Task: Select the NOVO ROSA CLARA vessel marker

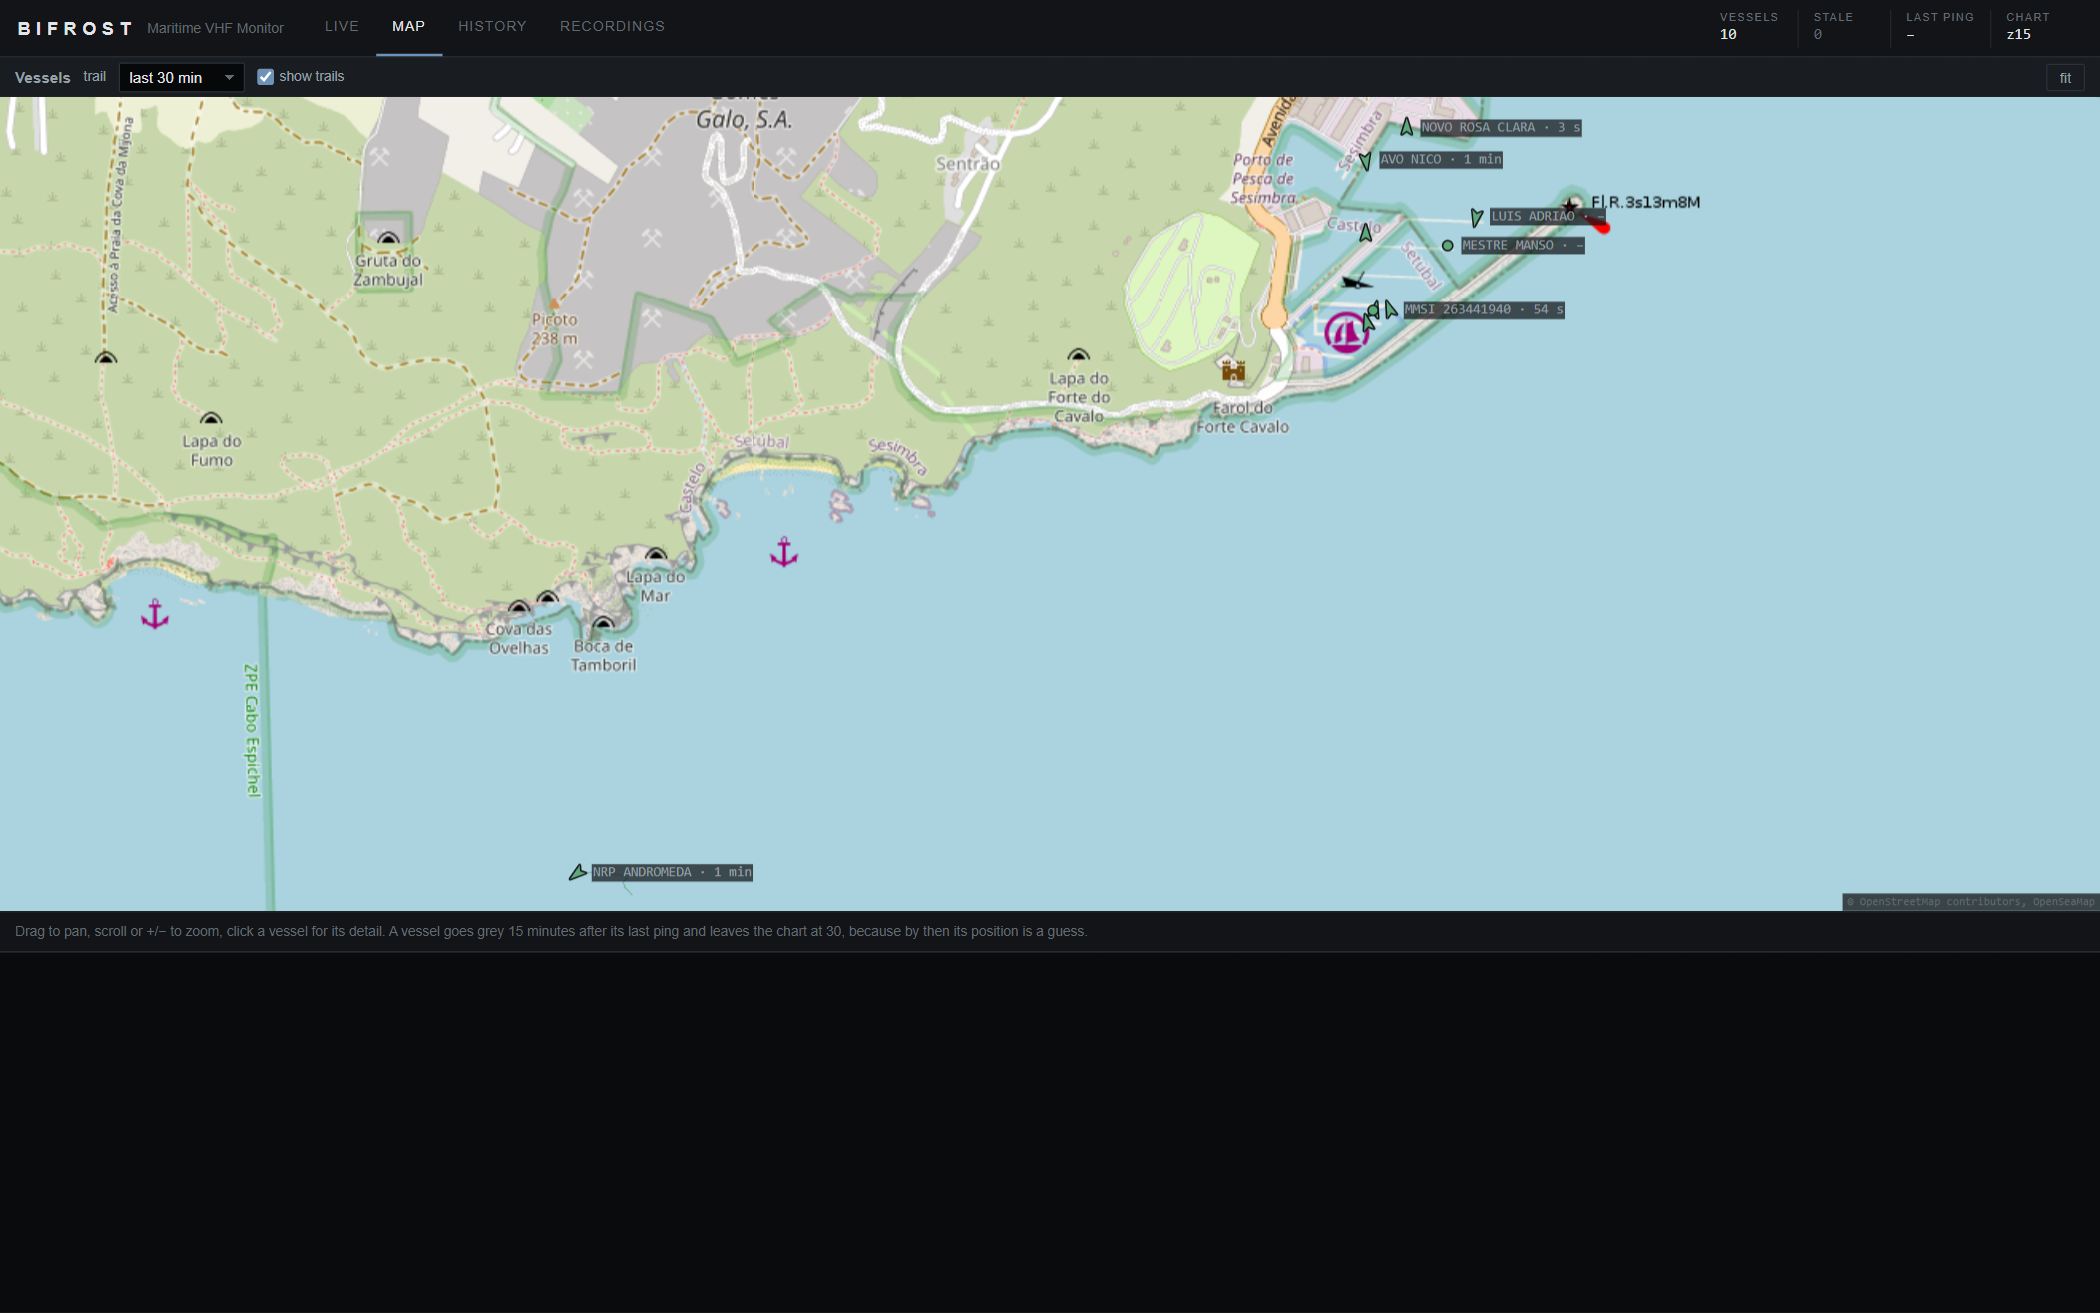Action: [1407, 127]
